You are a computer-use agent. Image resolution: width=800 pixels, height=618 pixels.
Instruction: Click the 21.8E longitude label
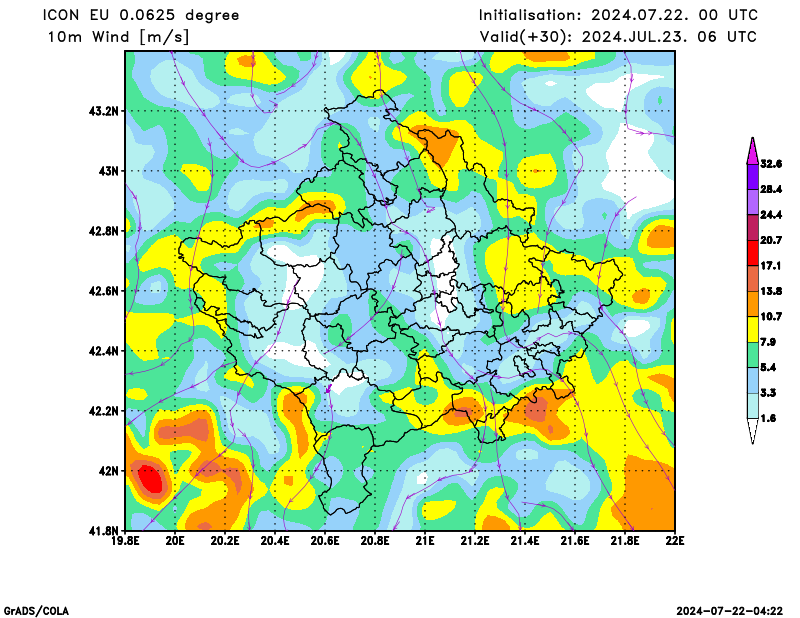(625, 541)
